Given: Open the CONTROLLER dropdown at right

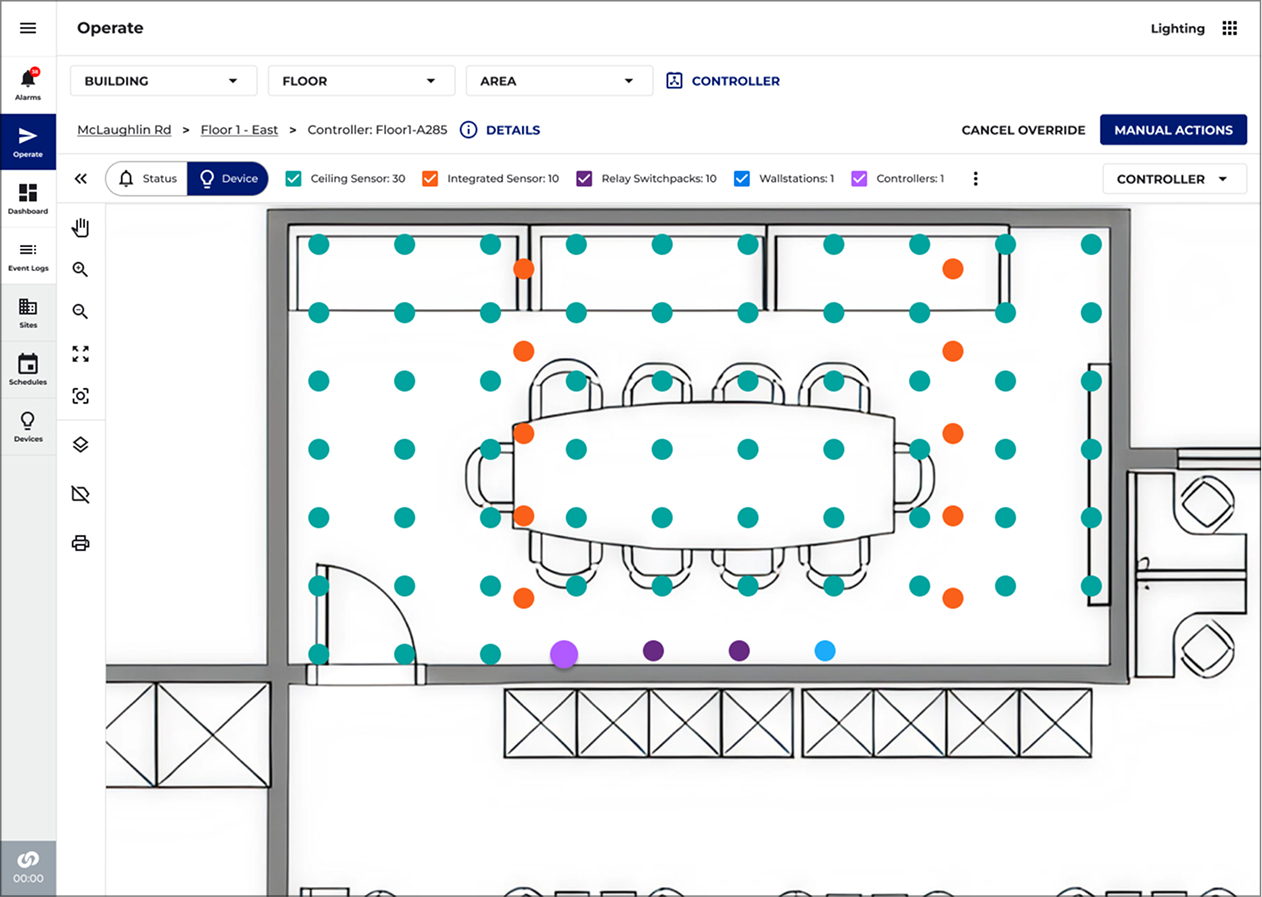Looking at the screenshot, I should tap(1174, 179).
